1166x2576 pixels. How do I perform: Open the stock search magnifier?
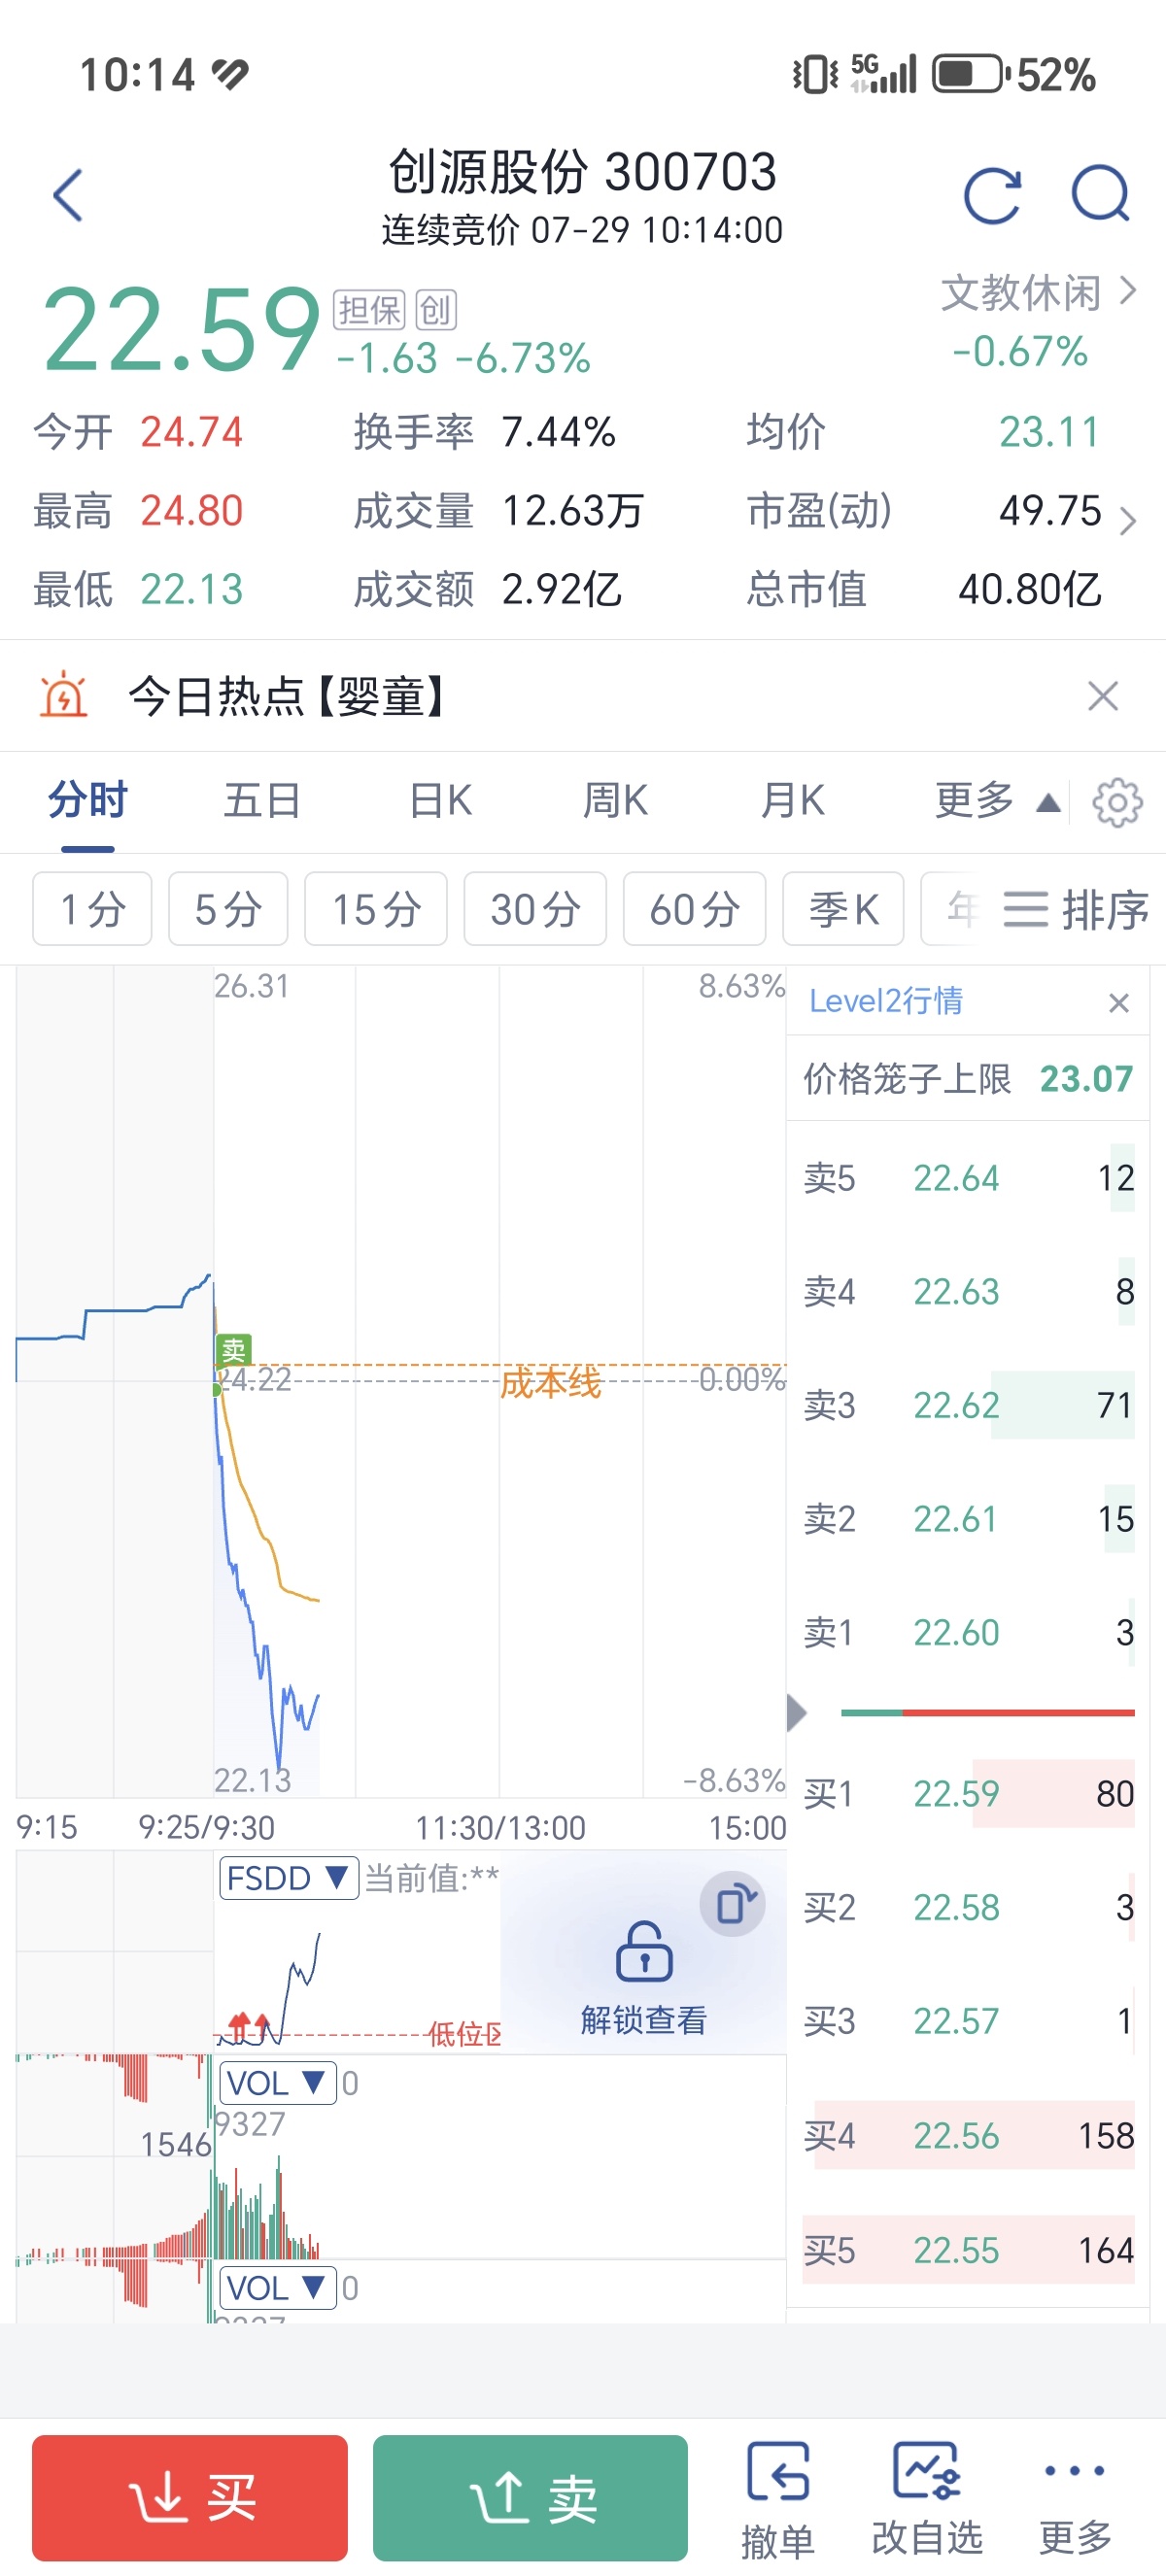(x=1100, y=193)
